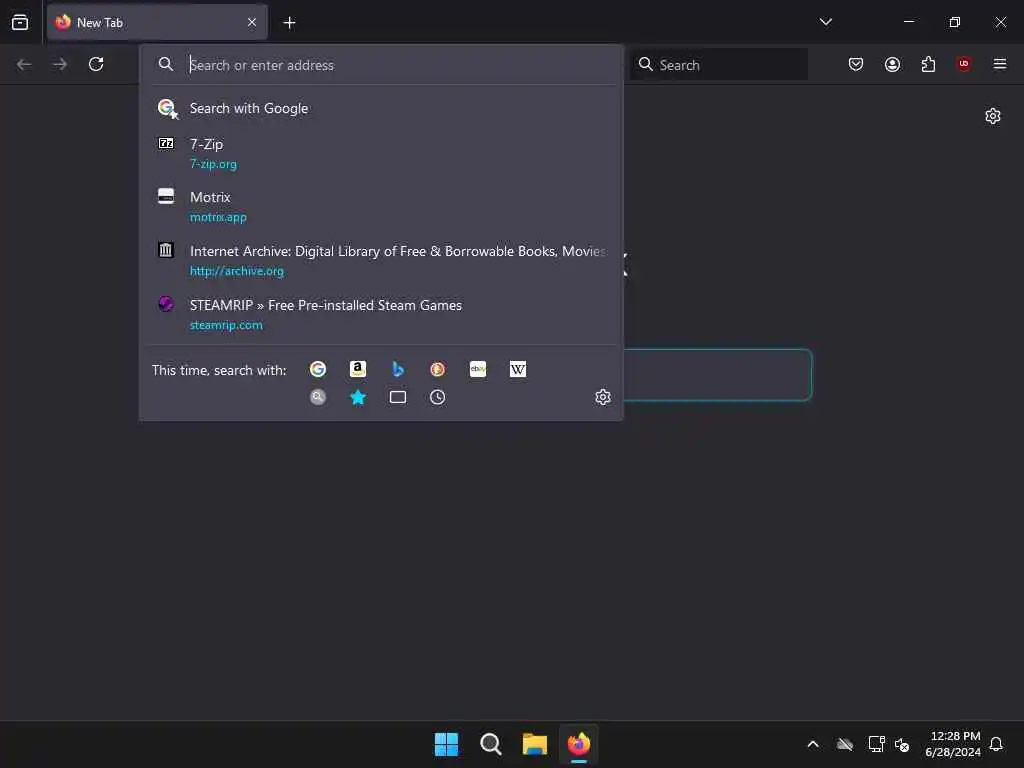Open the Internet Archive suggestion
The width and height of the screenshot is (1024, 768).
381,261
